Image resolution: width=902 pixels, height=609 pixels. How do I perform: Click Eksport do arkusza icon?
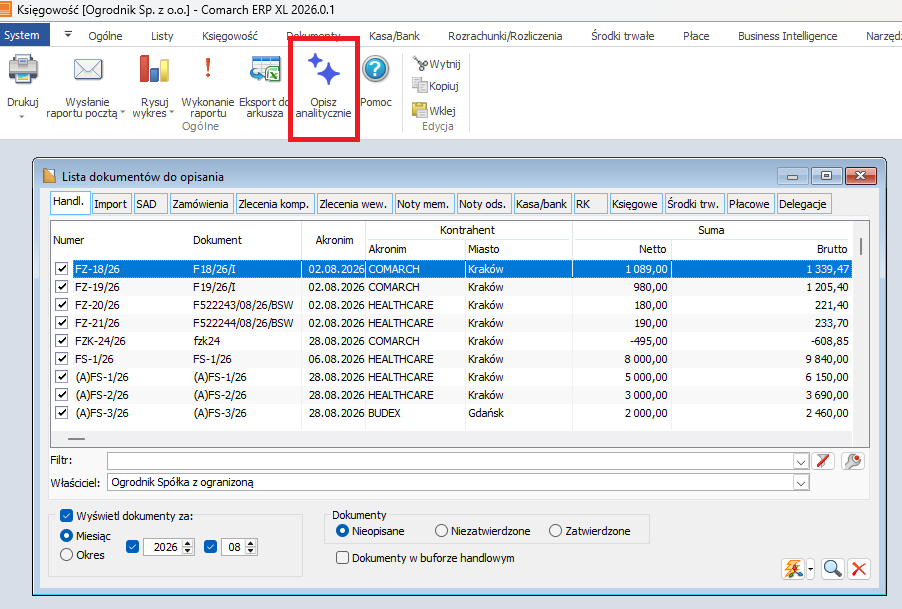pyautogui.click(x=265, y=69)
